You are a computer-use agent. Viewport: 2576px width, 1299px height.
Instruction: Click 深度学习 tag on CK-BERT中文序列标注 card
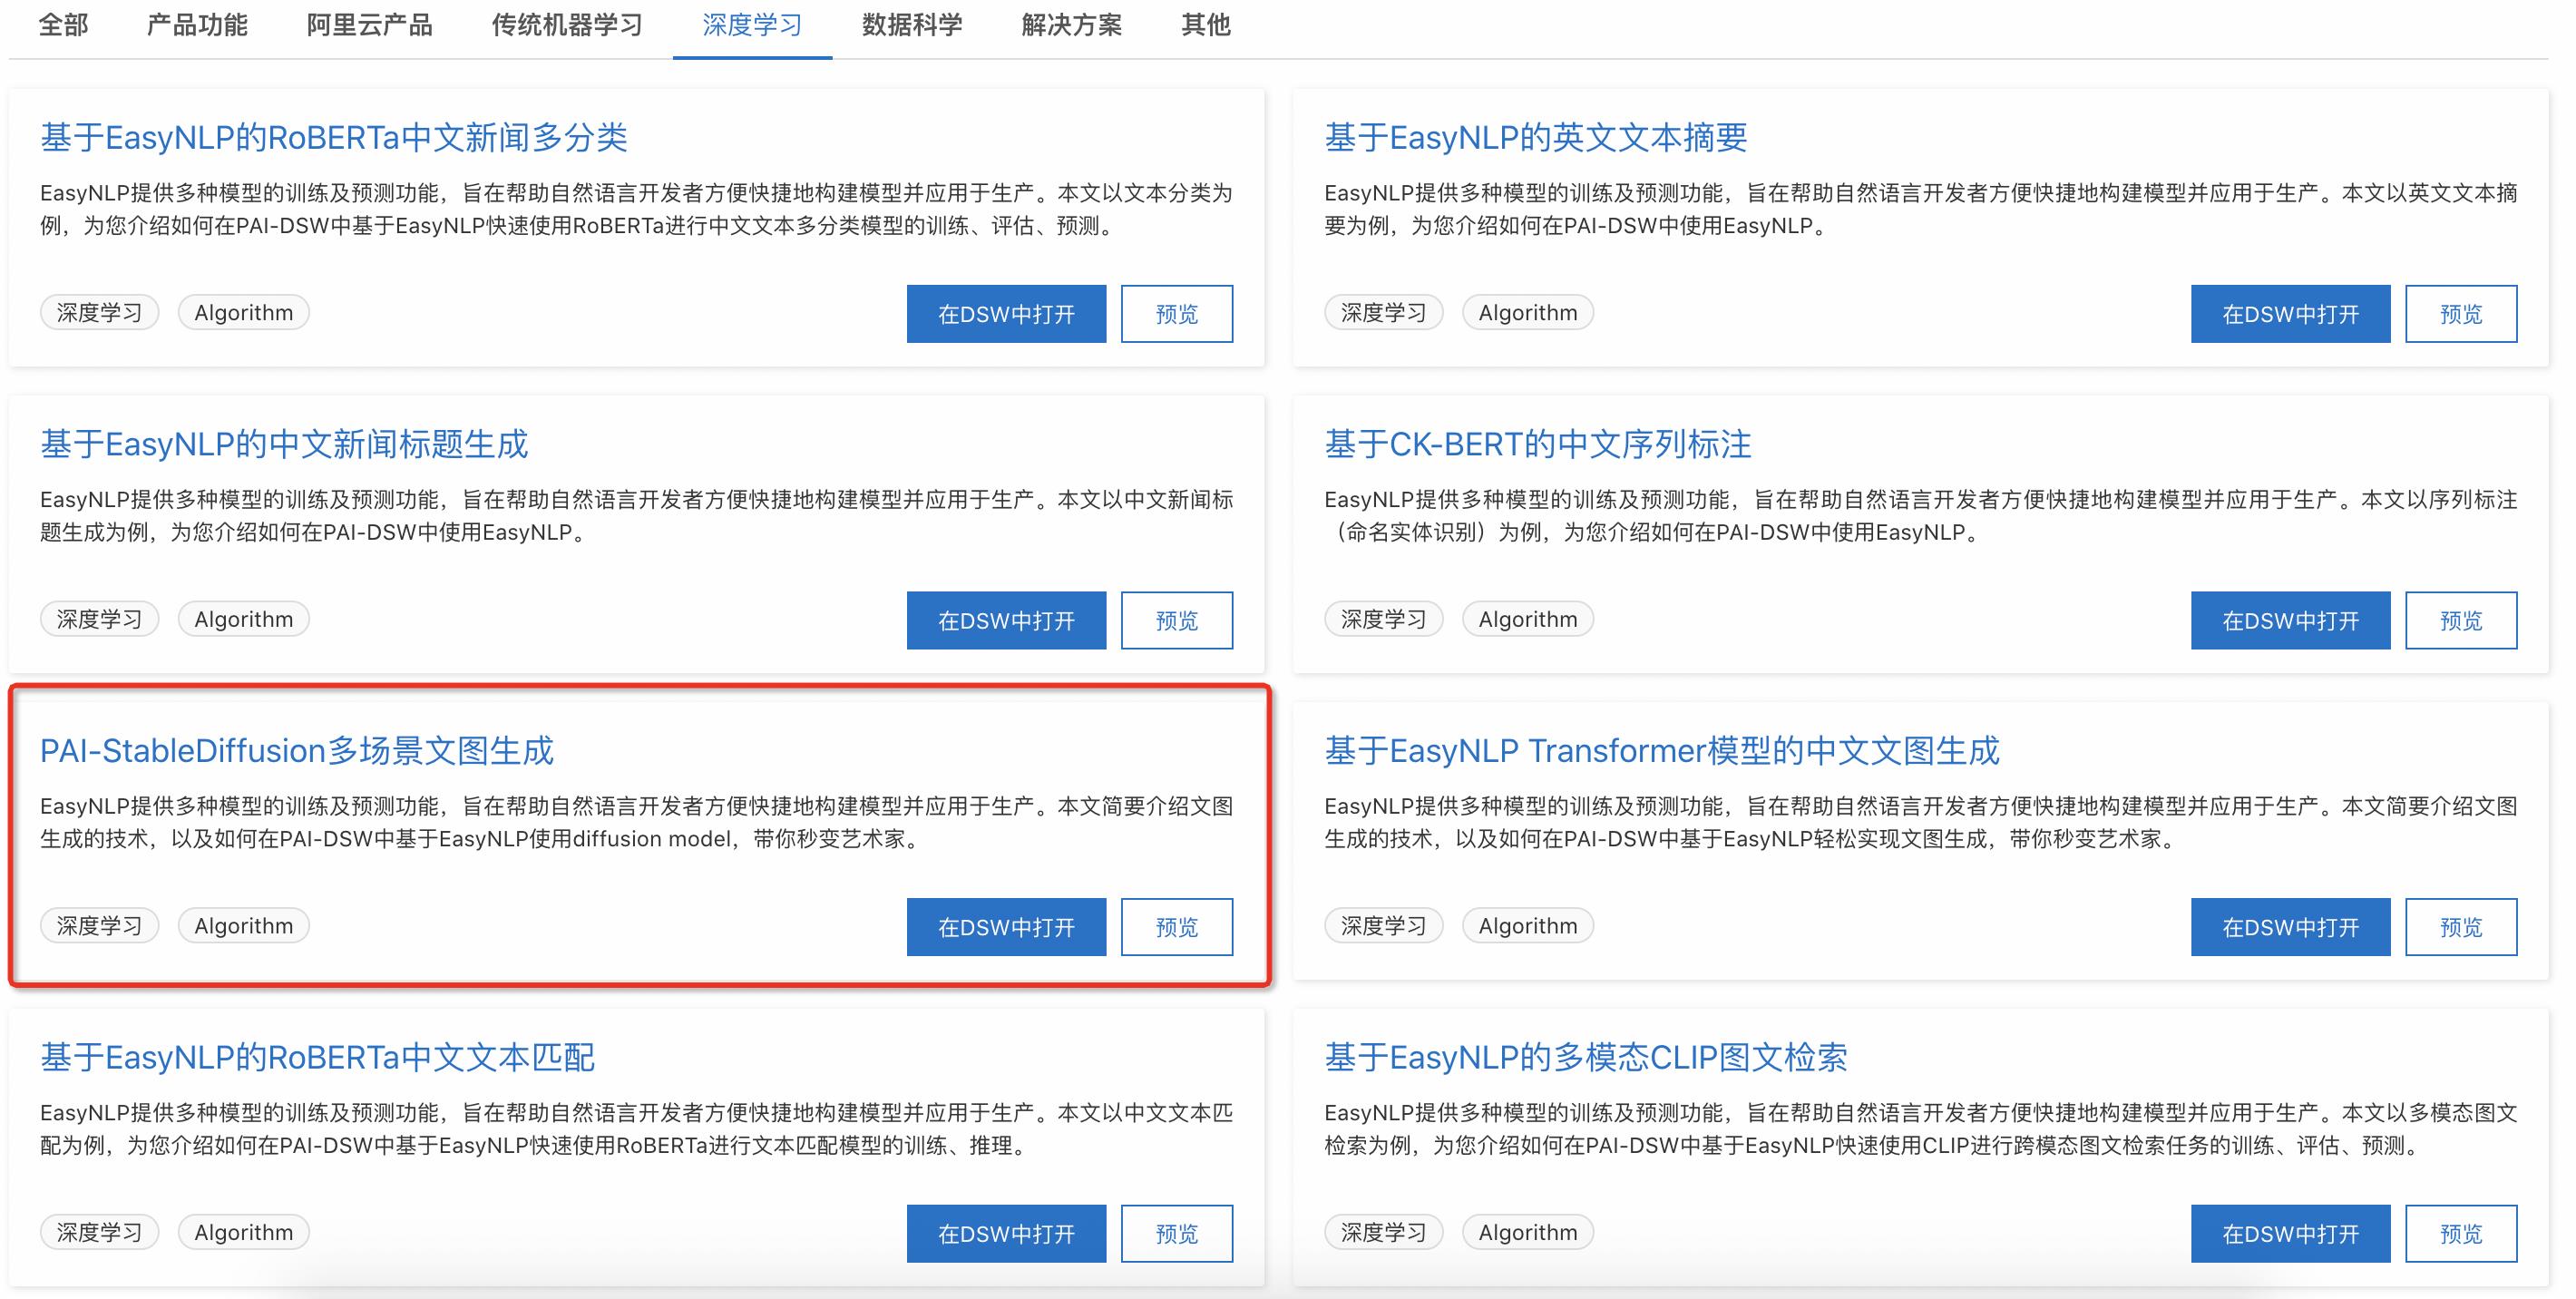(1383, 619)
